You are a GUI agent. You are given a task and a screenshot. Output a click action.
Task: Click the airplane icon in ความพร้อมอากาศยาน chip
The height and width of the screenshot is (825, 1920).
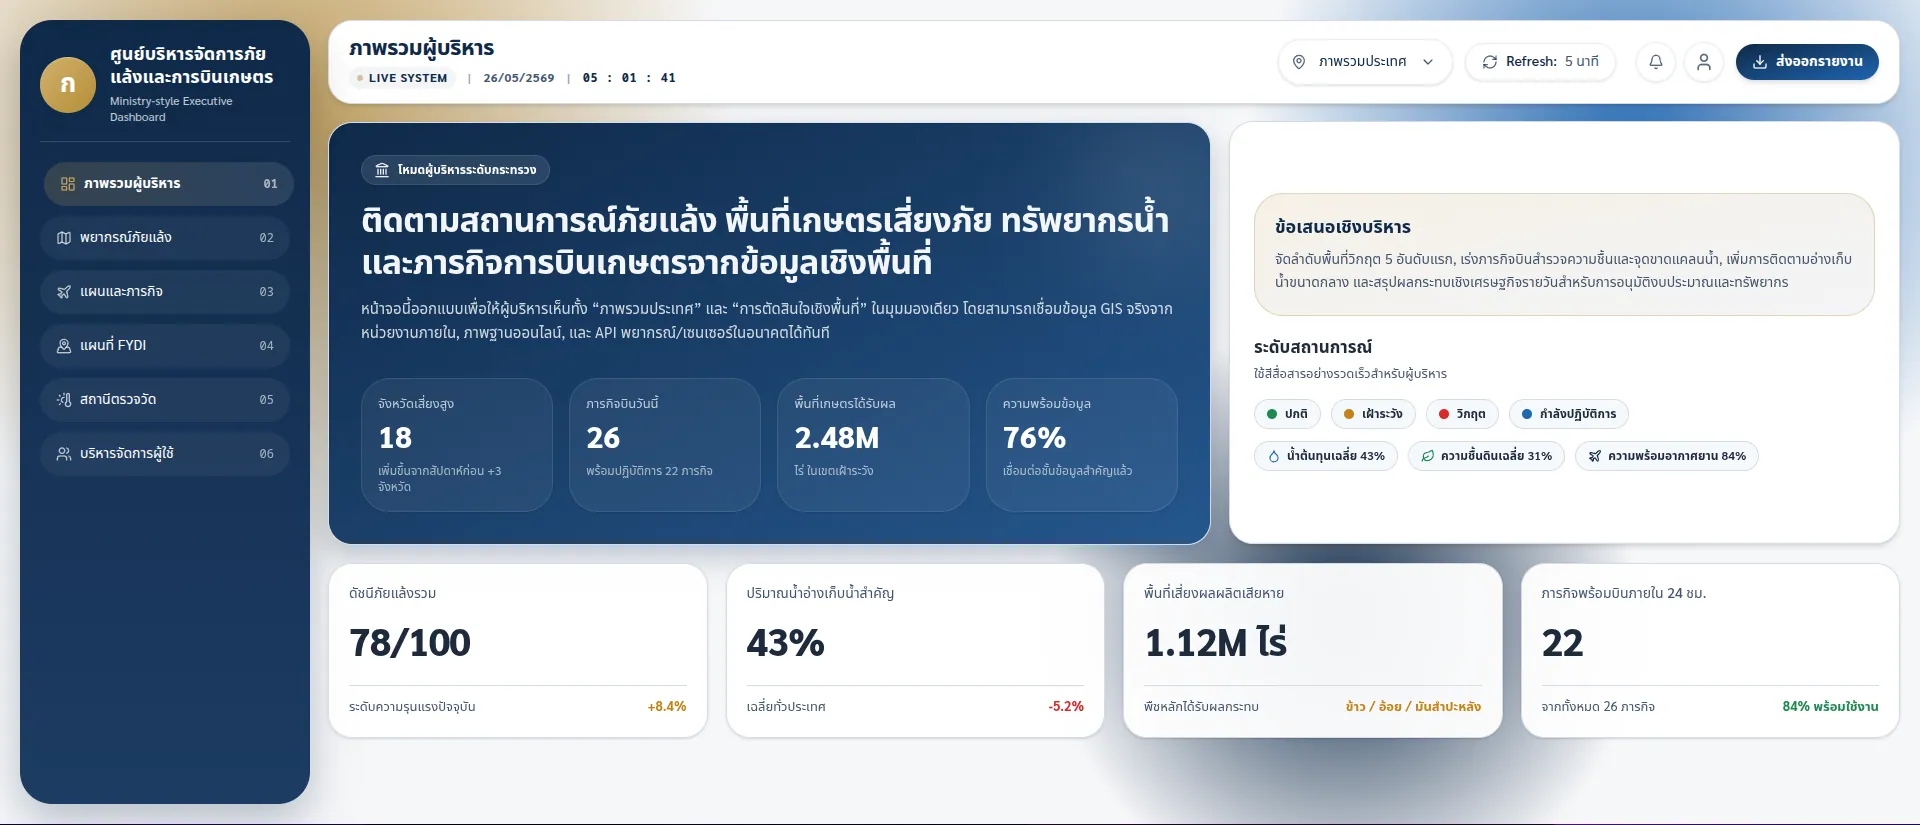coord(1595,456)
